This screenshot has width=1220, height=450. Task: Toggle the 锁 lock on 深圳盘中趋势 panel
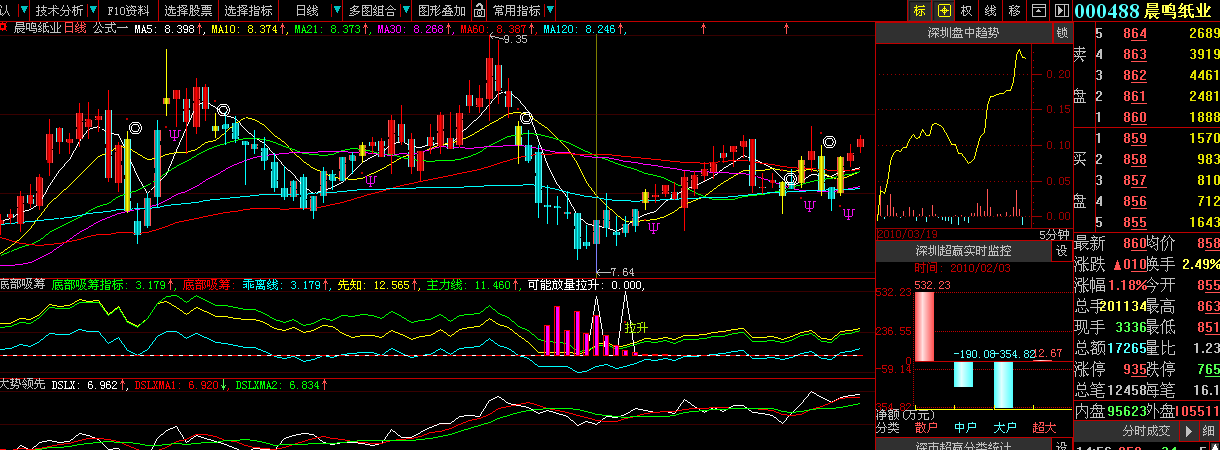tap(1062, 33)
